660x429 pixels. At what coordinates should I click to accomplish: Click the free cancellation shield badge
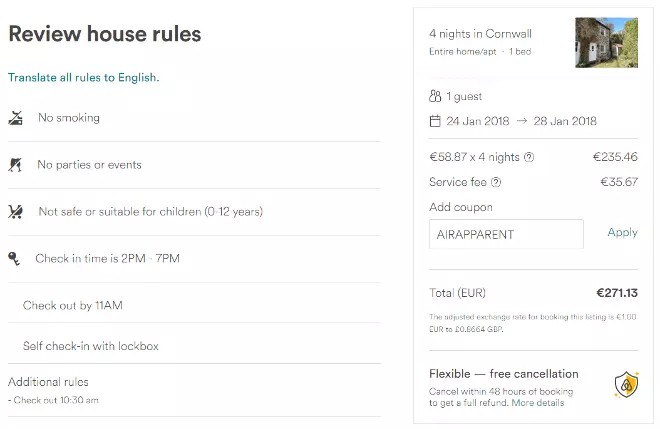[x=625, y=385]
